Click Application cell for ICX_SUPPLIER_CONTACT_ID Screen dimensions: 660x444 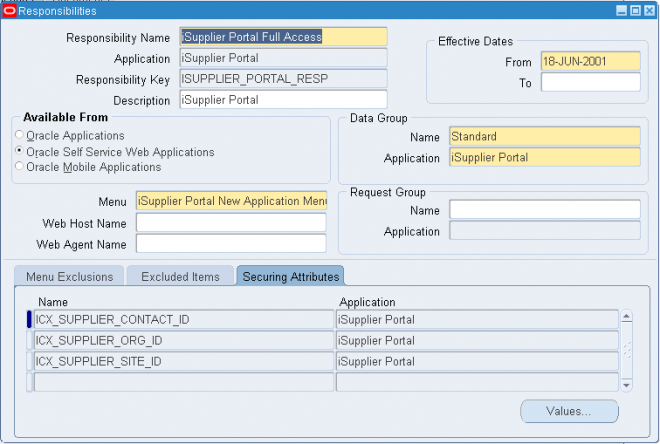(x=477, y=319)
